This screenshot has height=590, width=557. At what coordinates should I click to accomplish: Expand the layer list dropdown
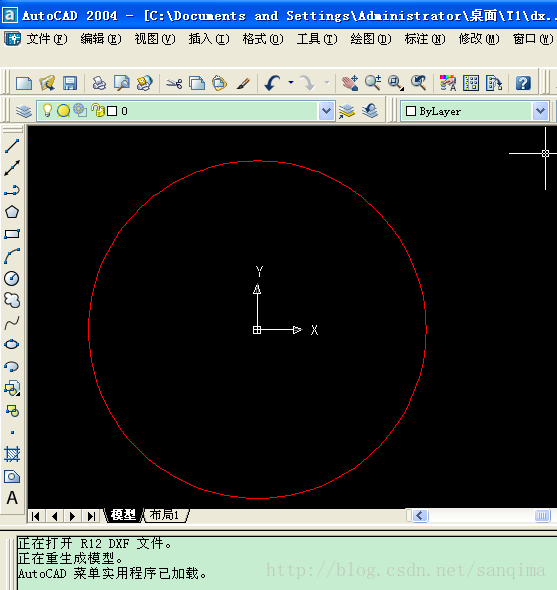(x=326, y=111)
